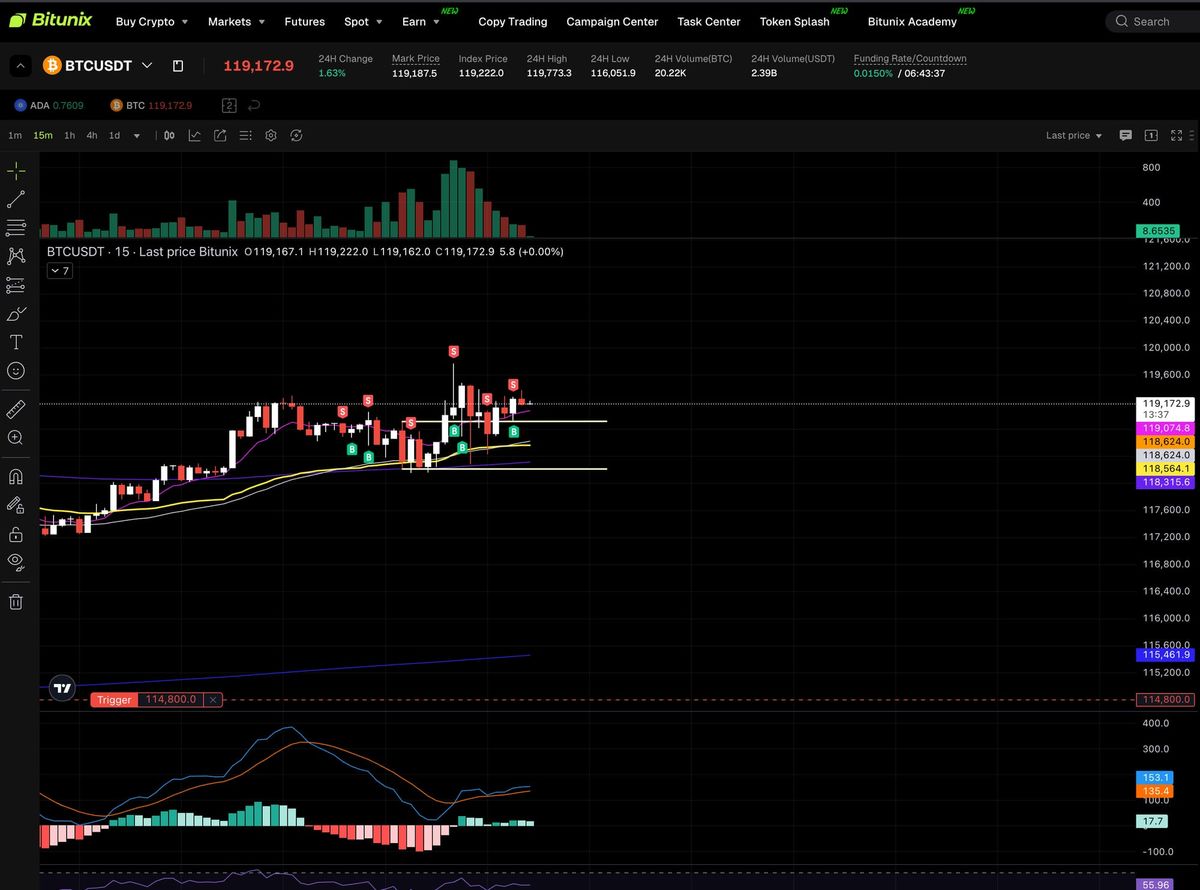1200x890 pixels.
Task: Open the Last price dropdown
Action: [x=1074, y=135]
